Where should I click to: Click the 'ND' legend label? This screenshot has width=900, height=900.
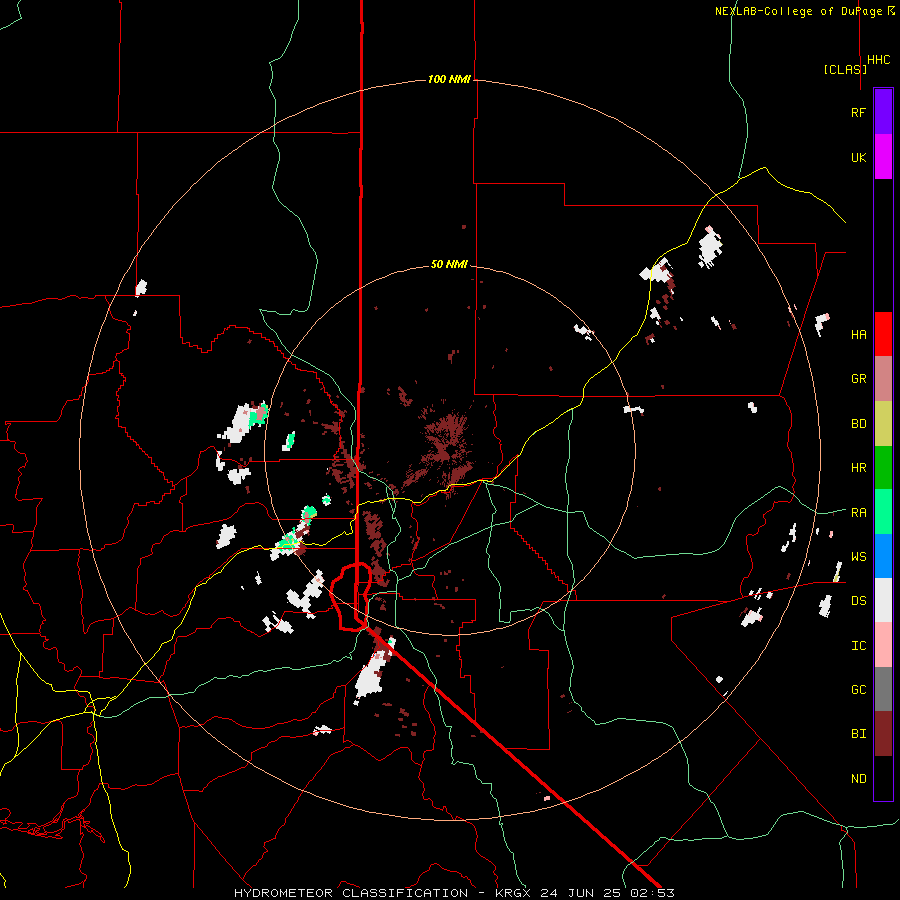click(858, 779)
